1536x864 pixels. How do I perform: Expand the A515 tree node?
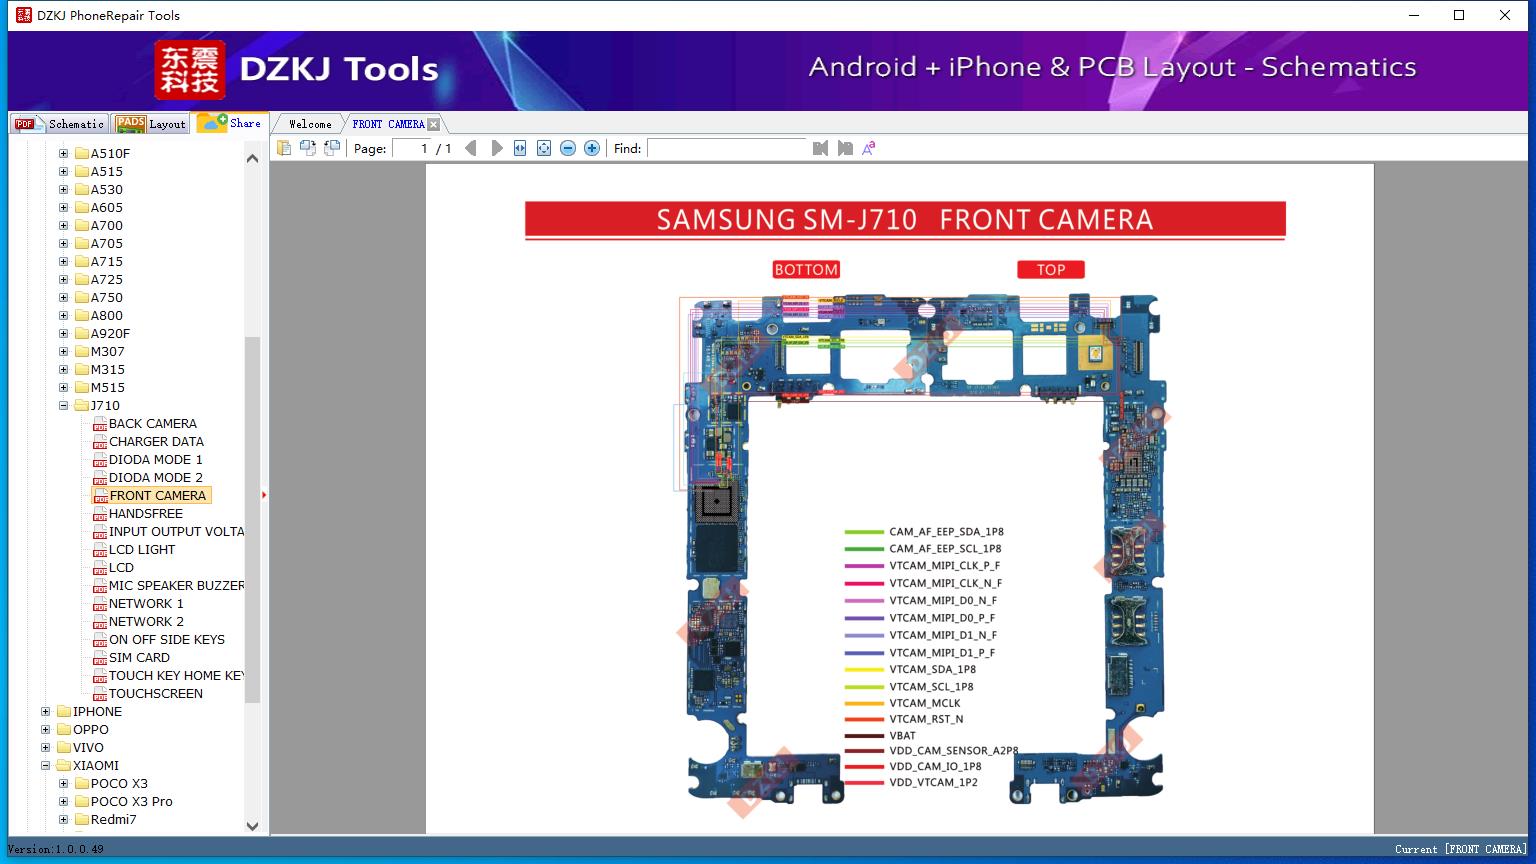click(x=64, y=172)
